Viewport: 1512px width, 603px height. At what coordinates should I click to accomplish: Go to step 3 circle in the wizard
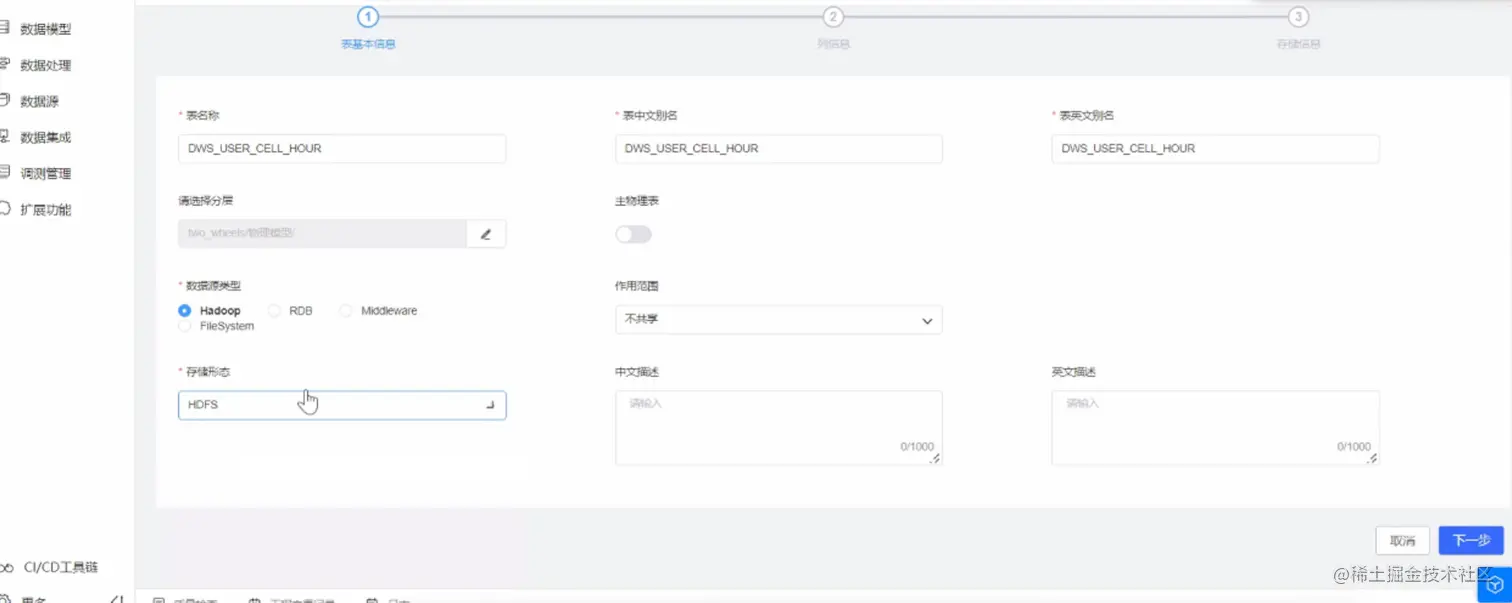coord(1298,17)
